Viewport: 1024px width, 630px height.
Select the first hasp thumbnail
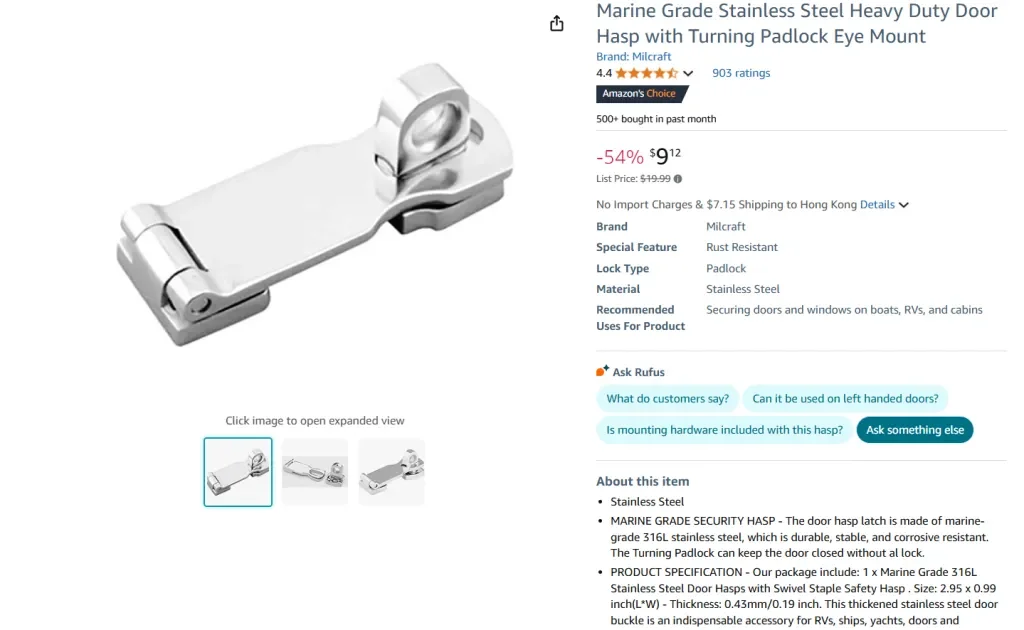pyautogui.click(x=238, y=472)
